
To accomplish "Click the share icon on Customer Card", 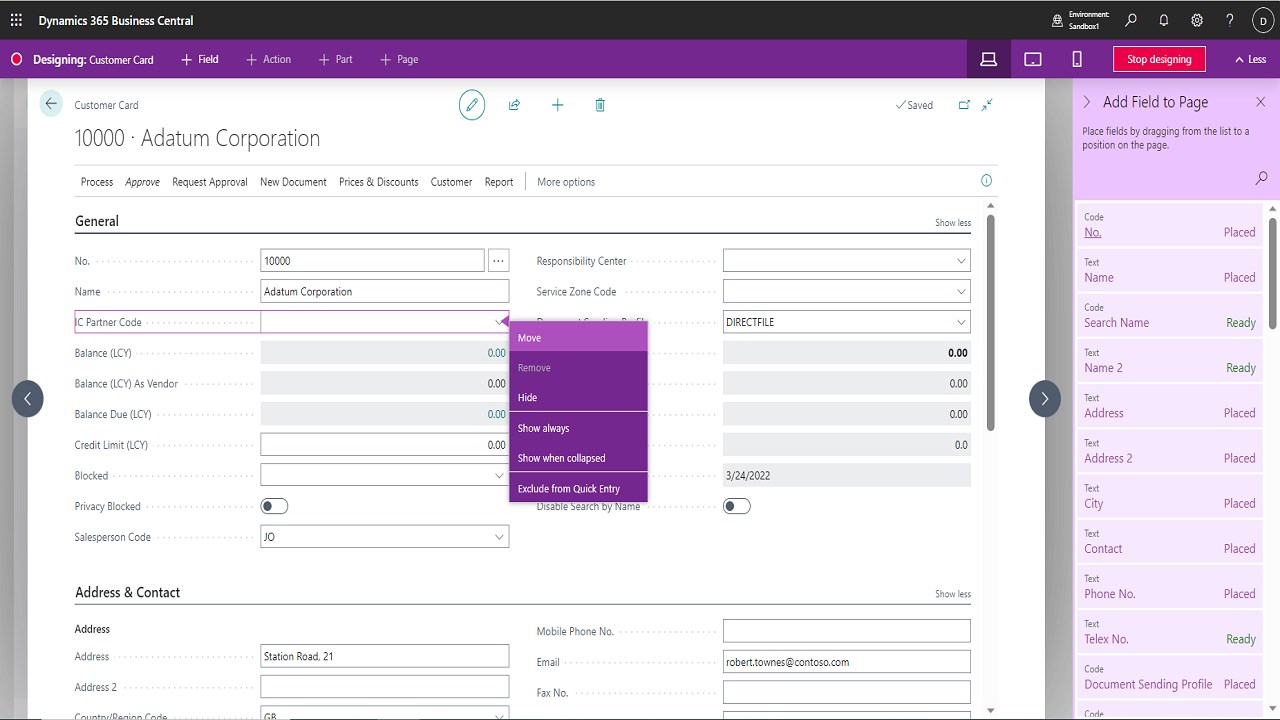I will tap(514, 105).
